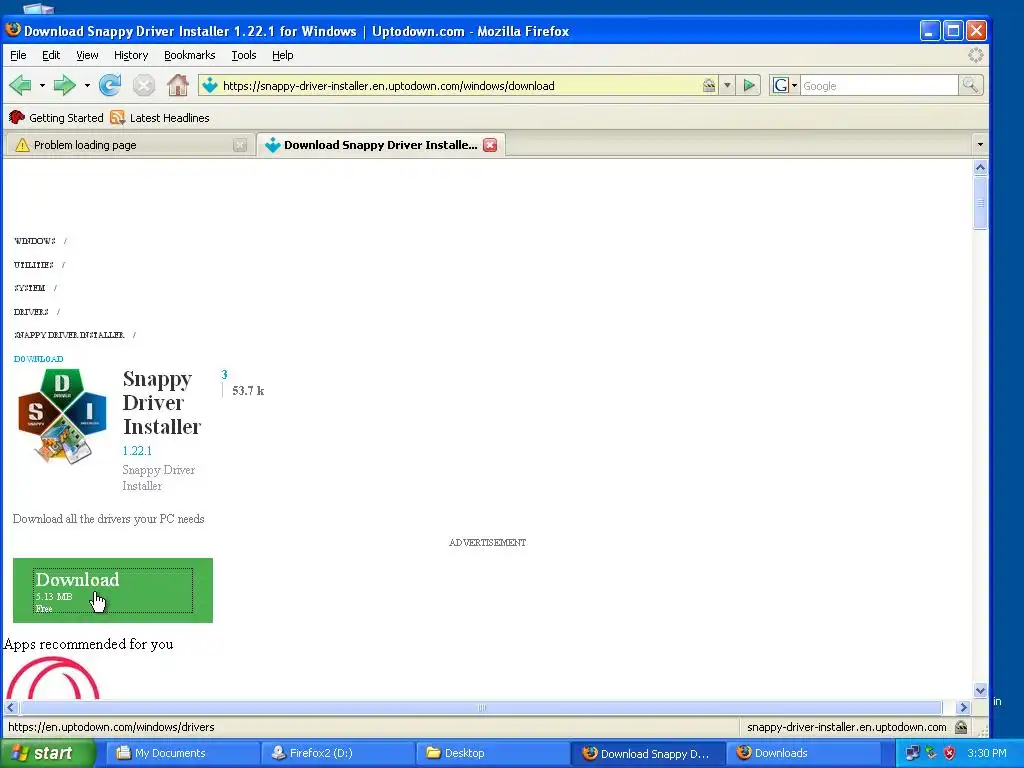Image resolution: width=1024 pixels, height=768 pixels.
Task: Open the View menu
Action: click(x=87, y=56)
